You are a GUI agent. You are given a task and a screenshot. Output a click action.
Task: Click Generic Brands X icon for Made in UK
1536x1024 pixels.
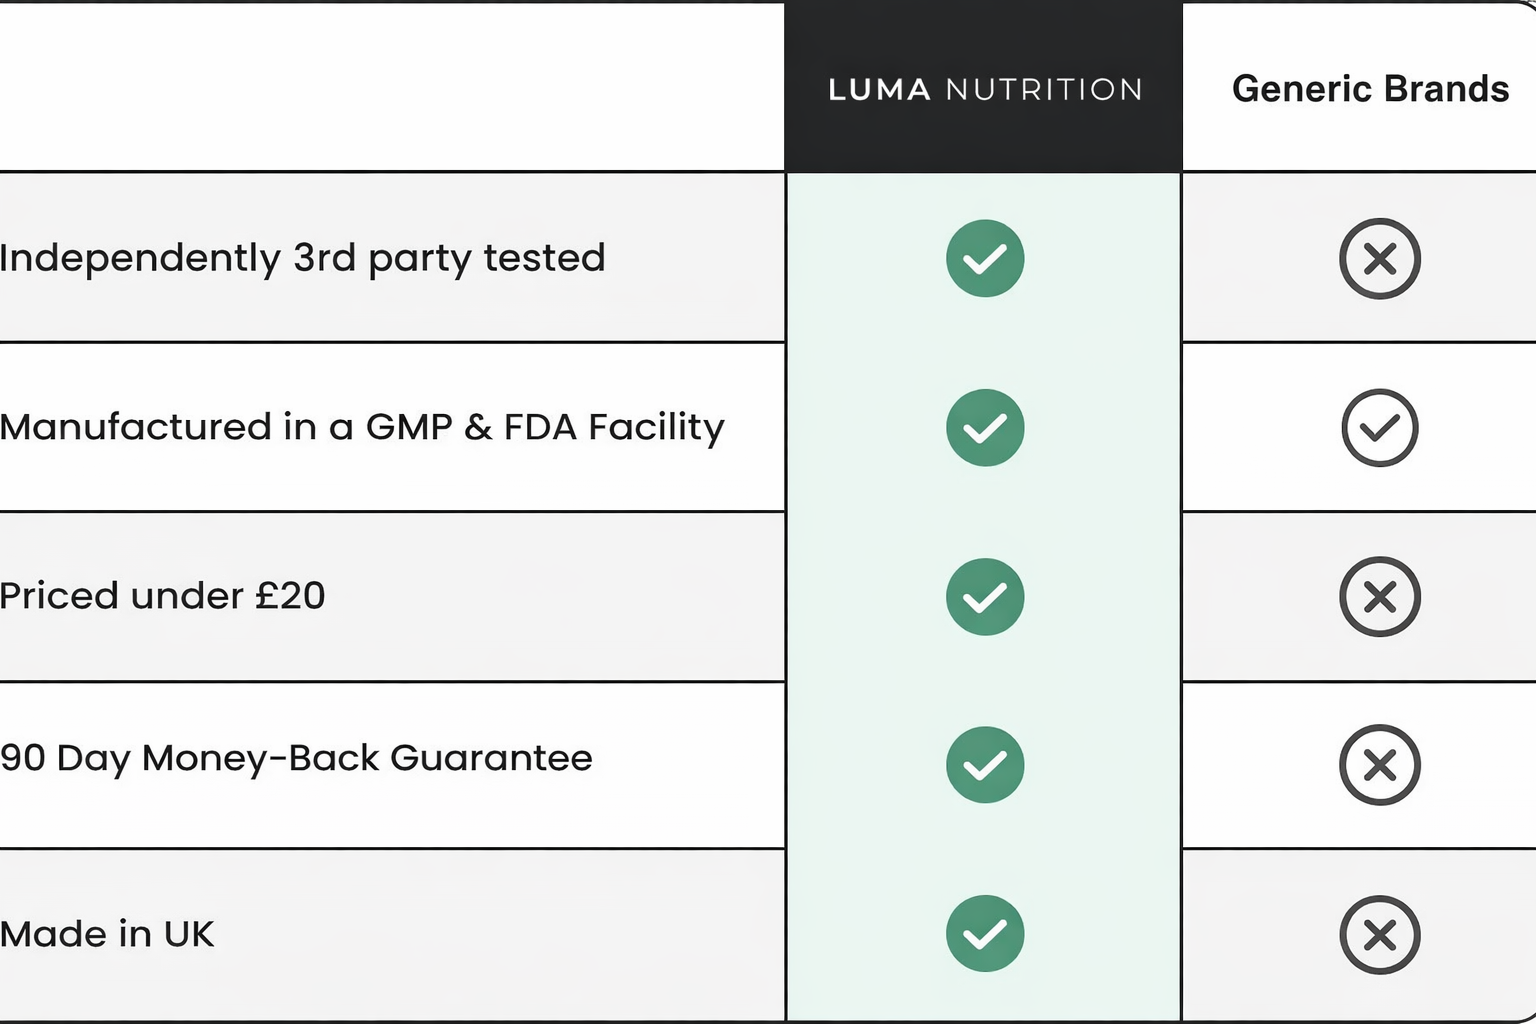tap(1380, 934)
